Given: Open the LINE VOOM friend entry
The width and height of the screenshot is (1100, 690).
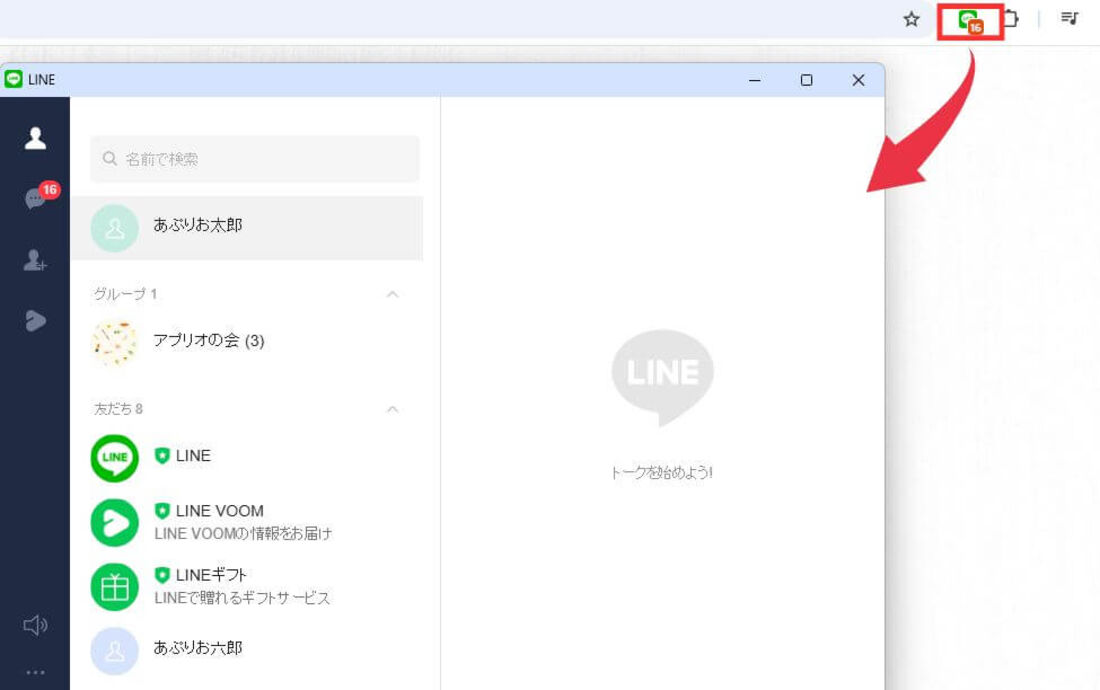Looking at the screenshot, I should 247,522.
